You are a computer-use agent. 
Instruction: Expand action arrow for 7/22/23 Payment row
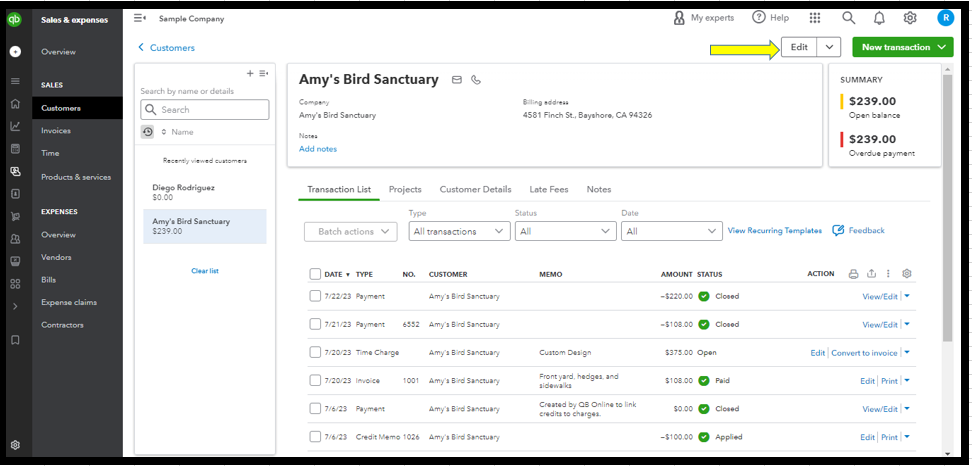[x=908, y=296]
